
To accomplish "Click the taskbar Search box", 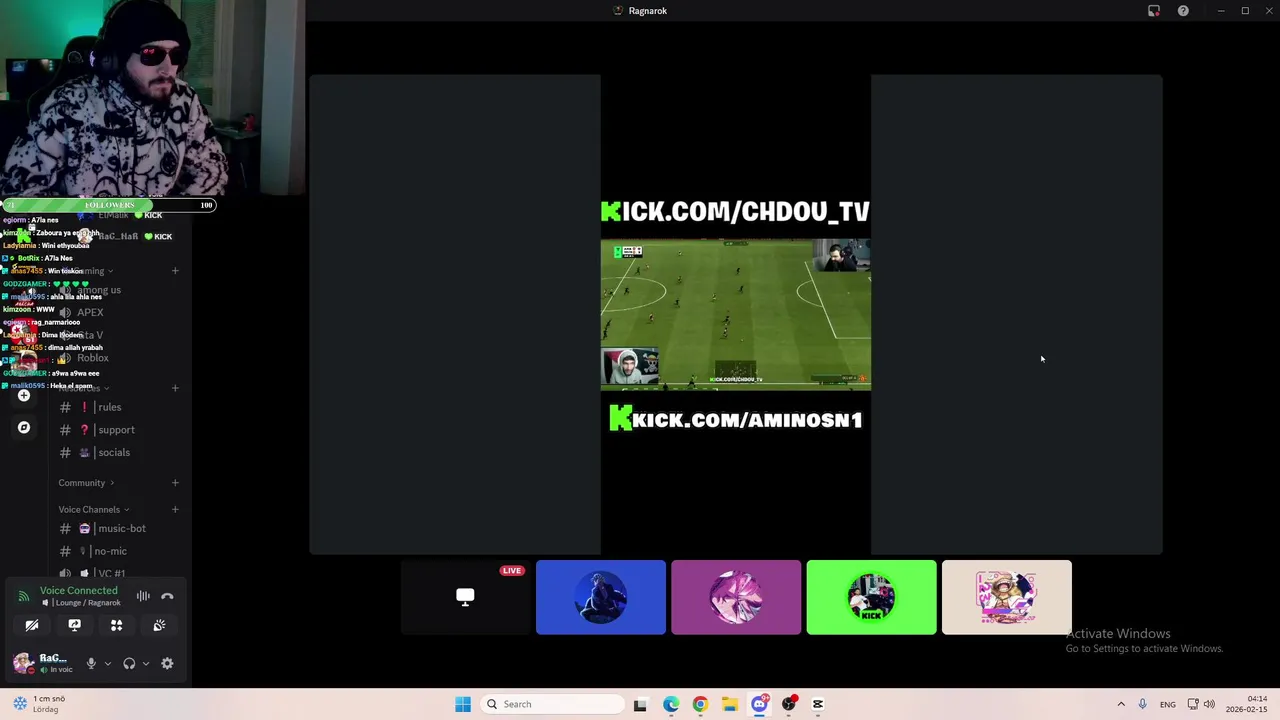I will point(552,704).
